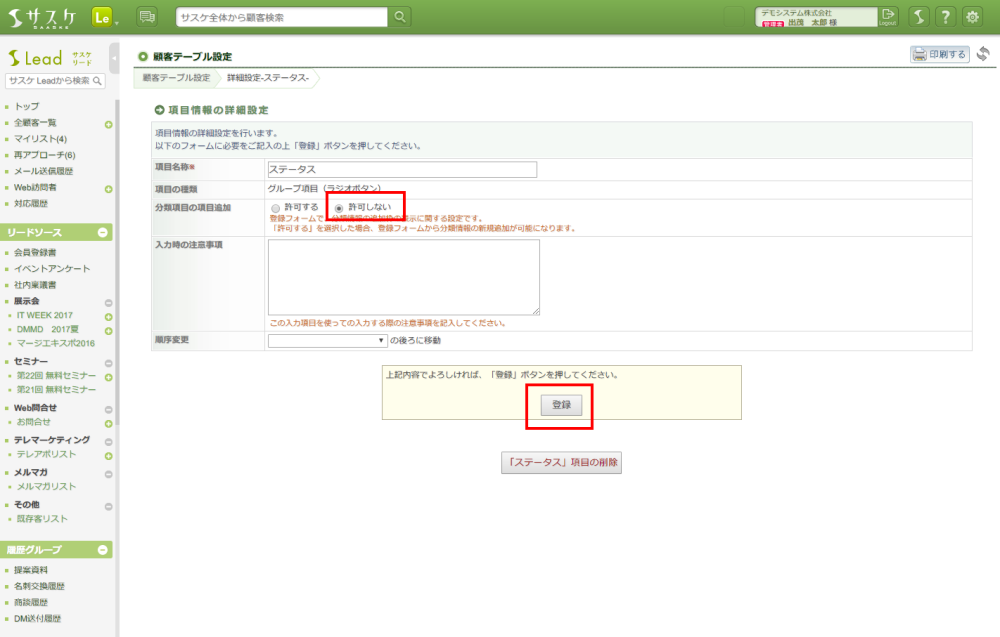The height and width of the screenshot is (637, 1000).
Task: Open 商談履歴 link
Action: coord(31,603)
